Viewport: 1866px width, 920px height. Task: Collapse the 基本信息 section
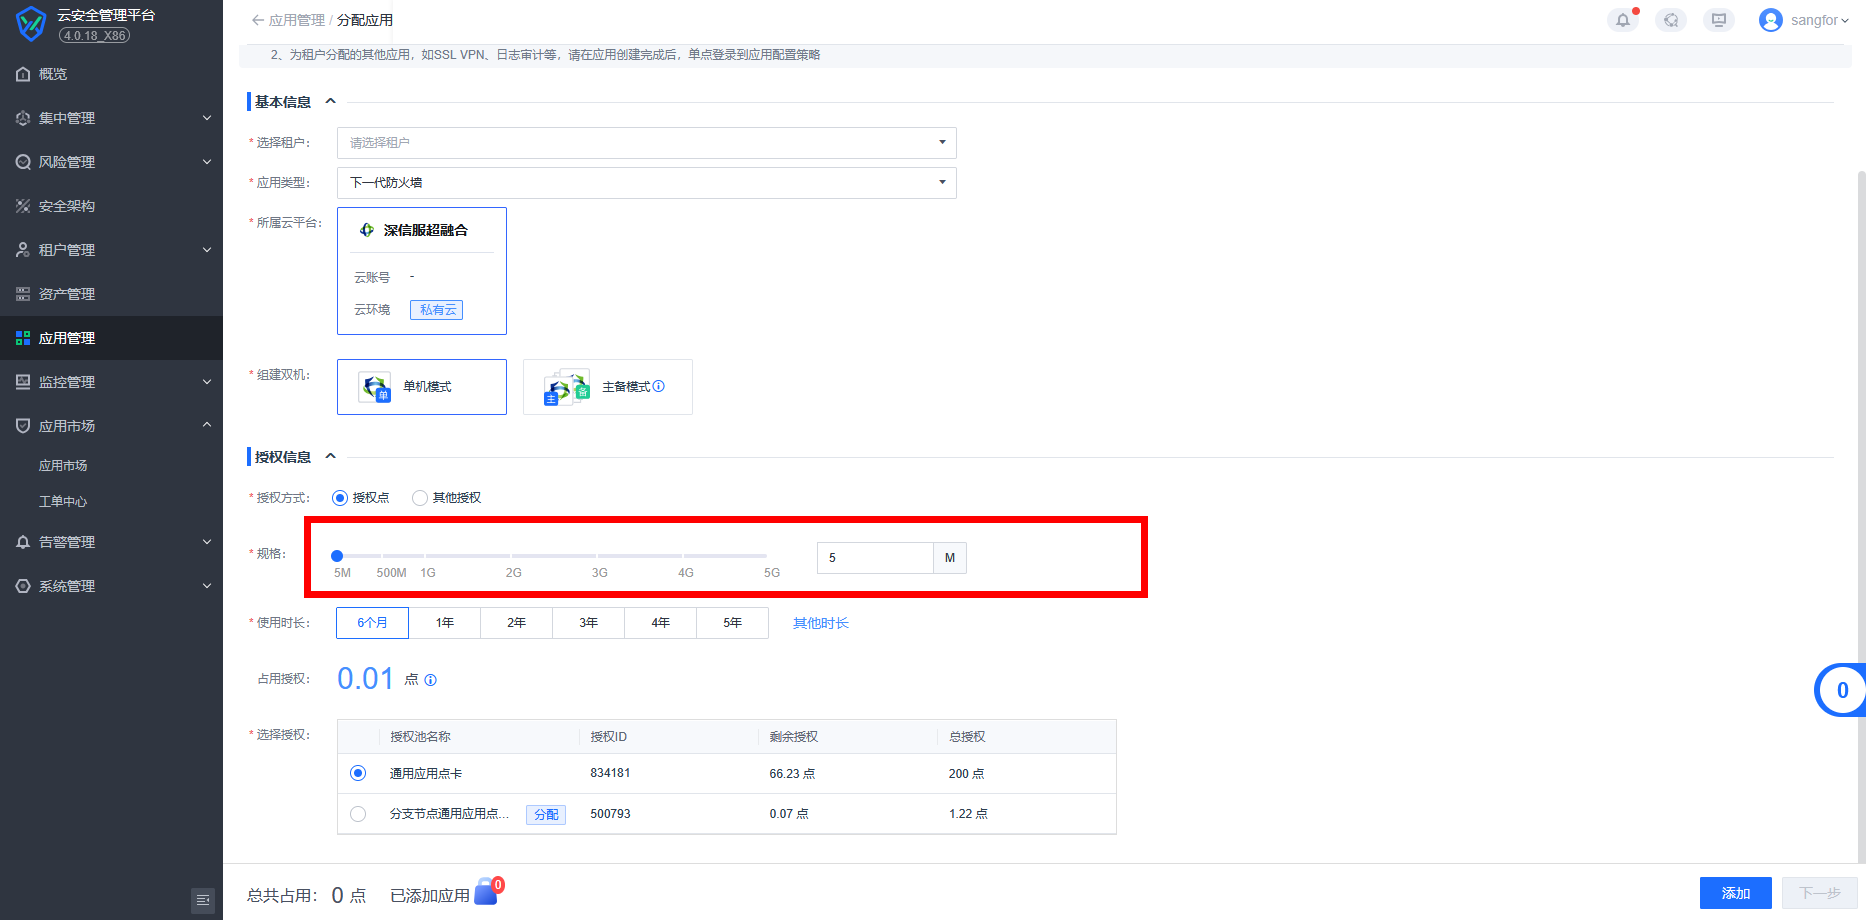click(330, 101)
